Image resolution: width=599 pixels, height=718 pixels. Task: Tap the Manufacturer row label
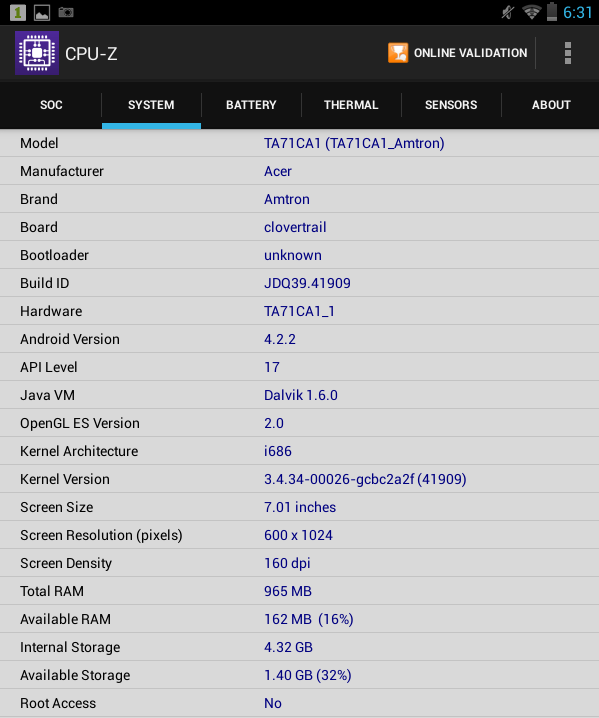click(x=62, y=171)
